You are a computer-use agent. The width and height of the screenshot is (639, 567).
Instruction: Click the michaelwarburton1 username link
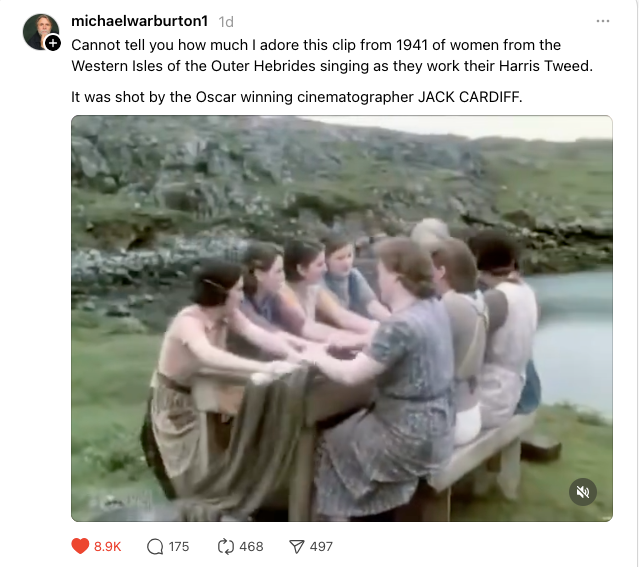pos(140,21)
